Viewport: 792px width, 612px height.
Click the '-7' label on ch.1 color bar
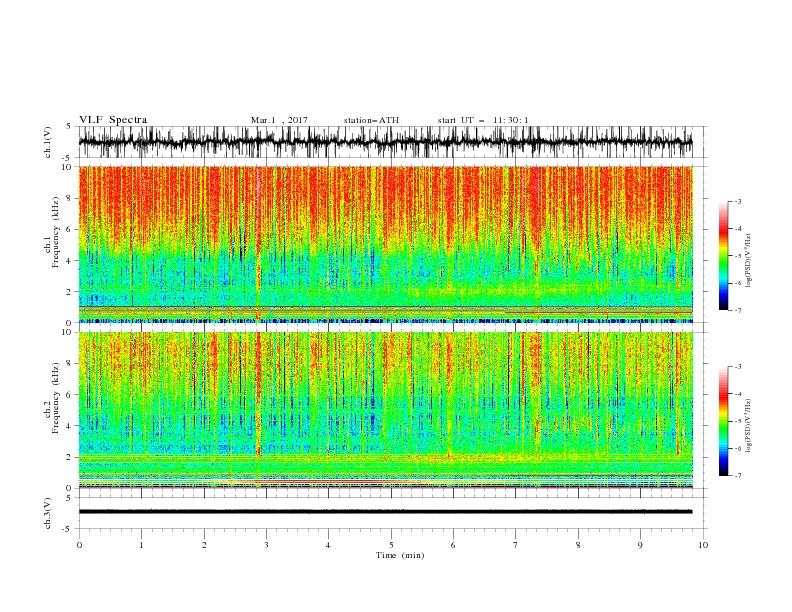coord(737,310)
